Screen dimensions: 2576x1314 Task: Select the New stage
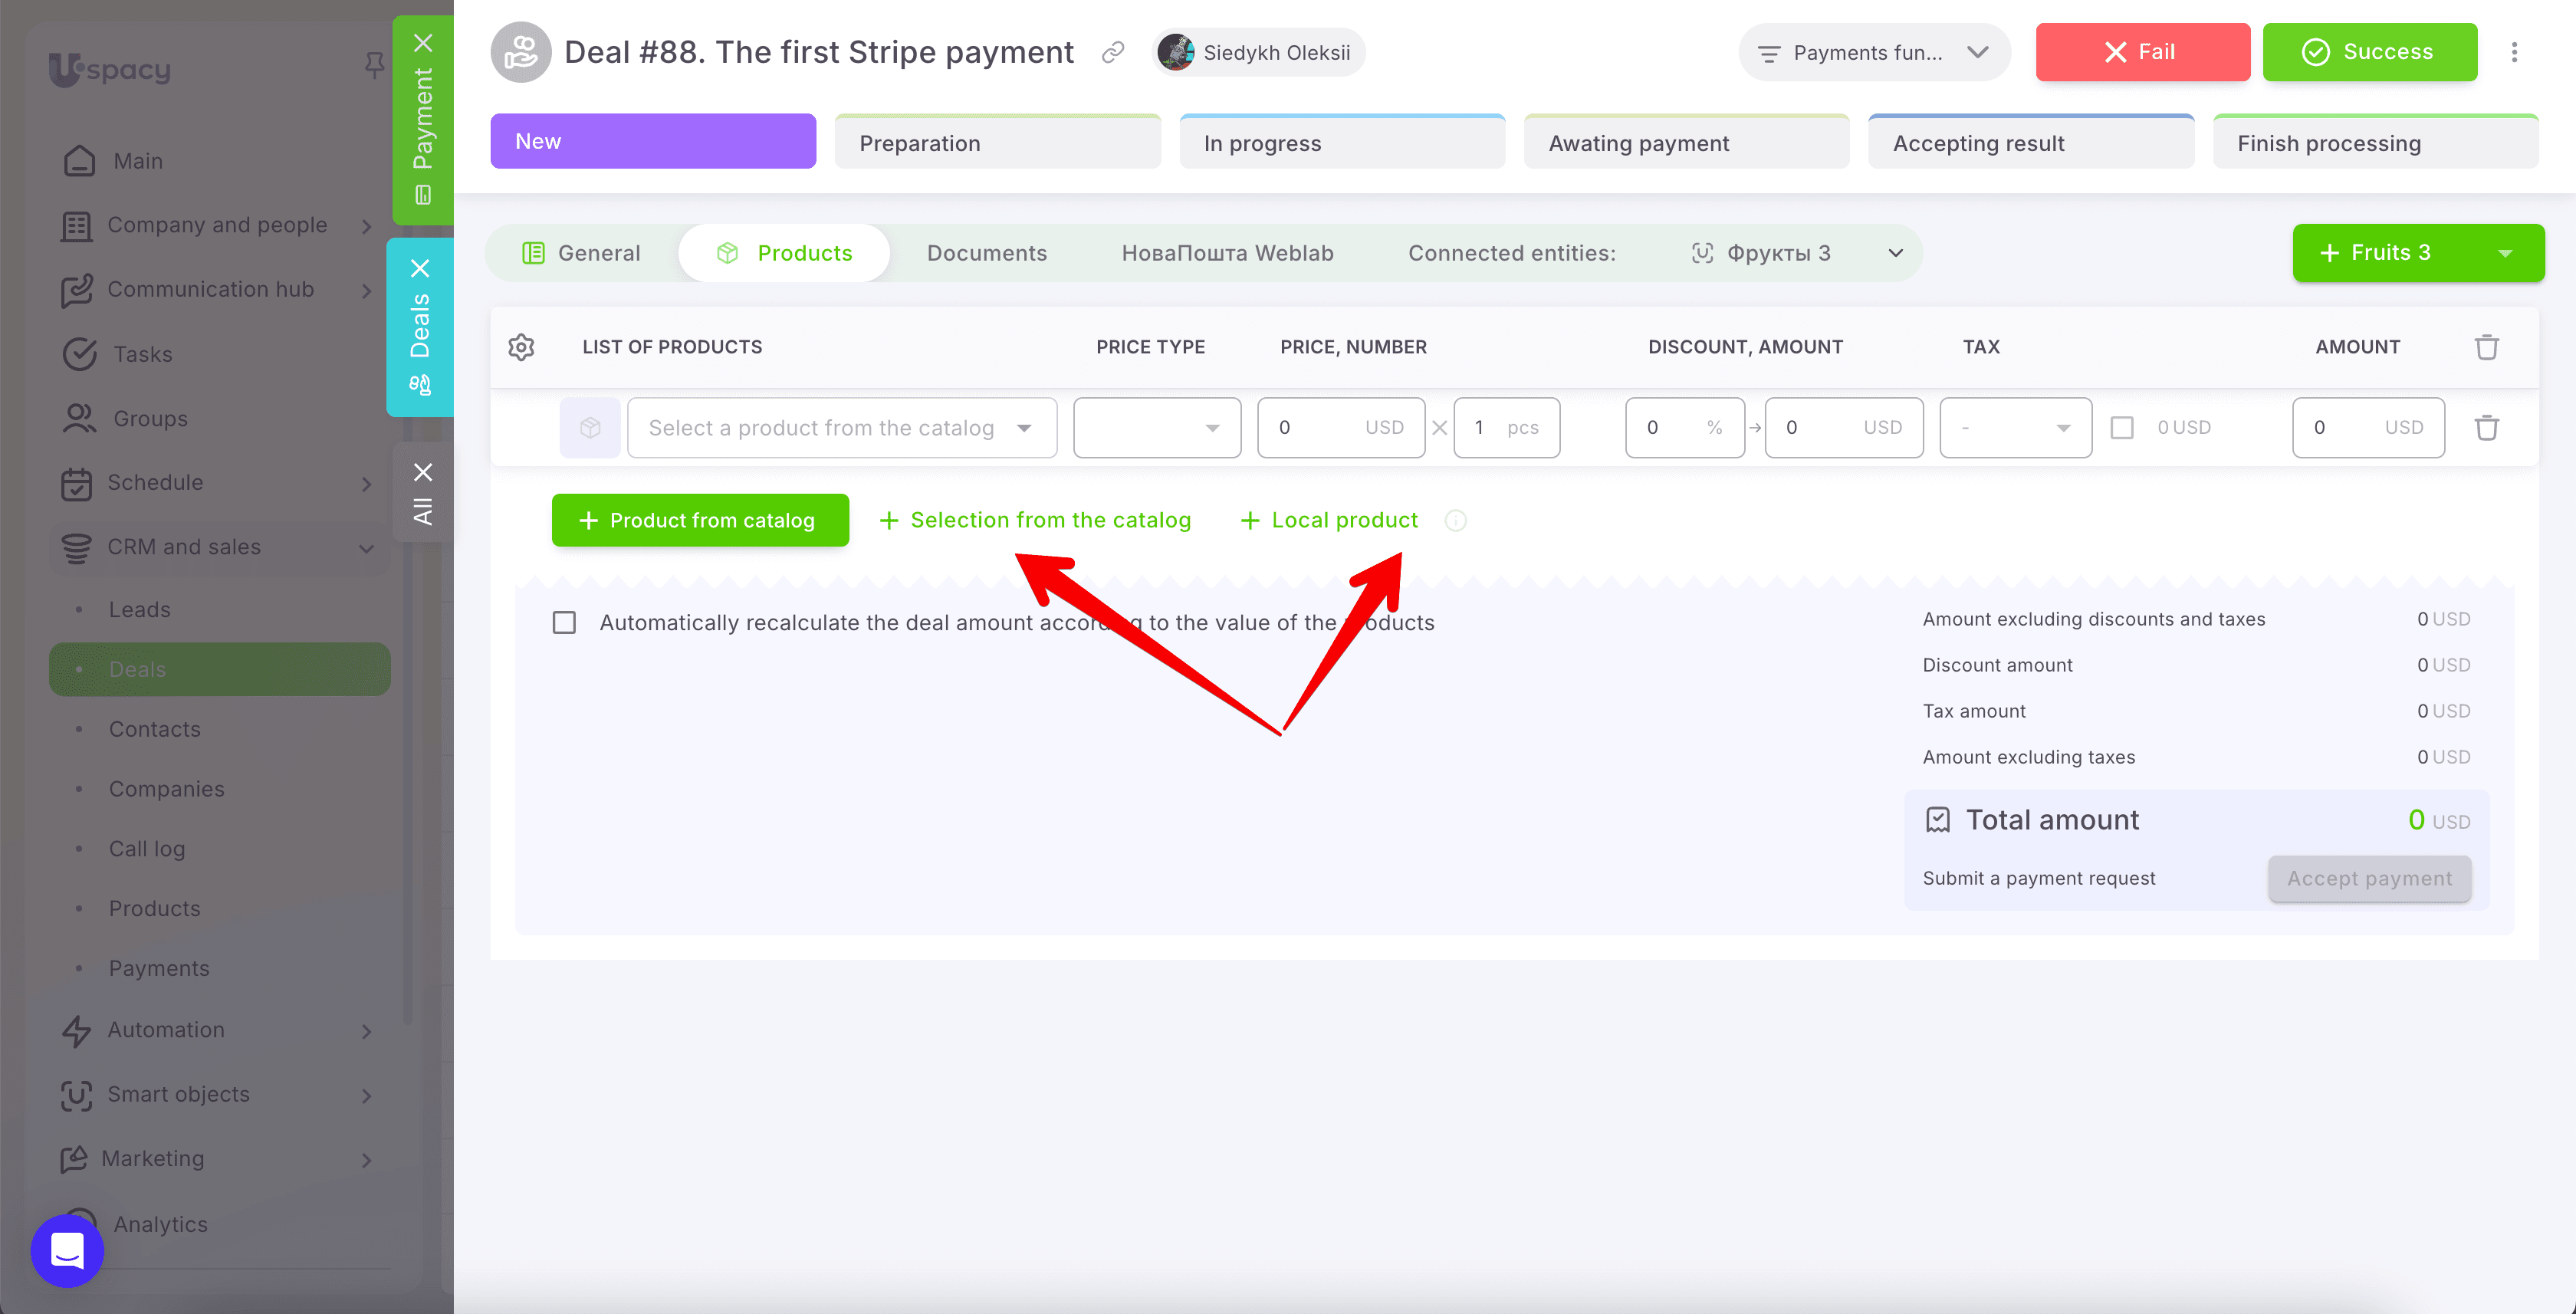653,141
